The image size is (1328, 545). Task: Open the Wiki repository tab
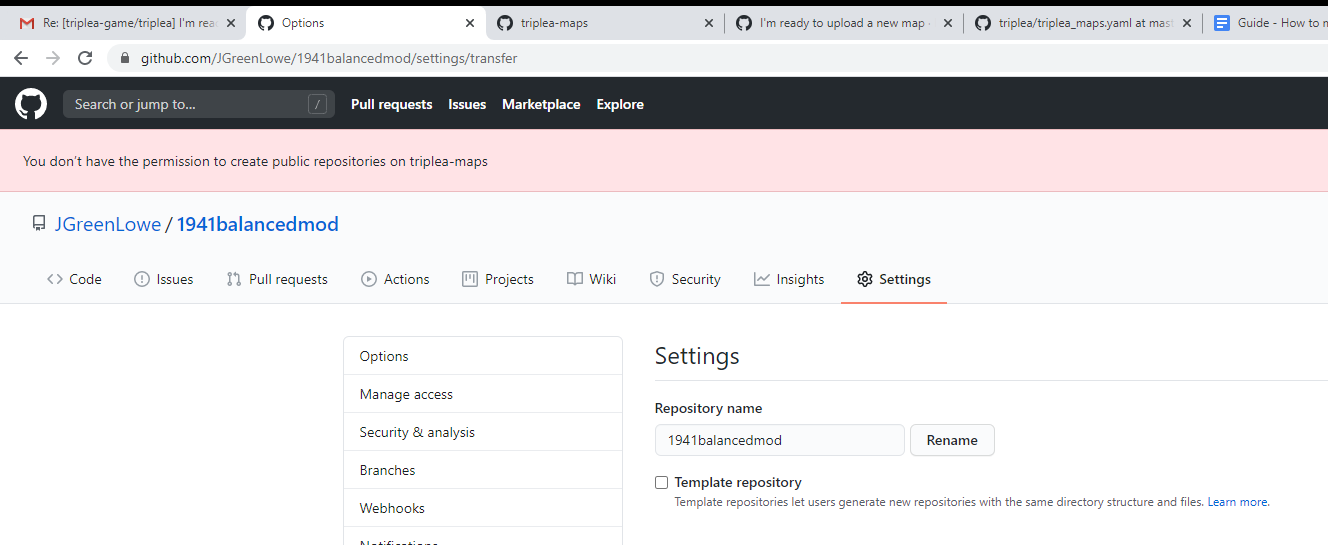click(x=591, y=279)
